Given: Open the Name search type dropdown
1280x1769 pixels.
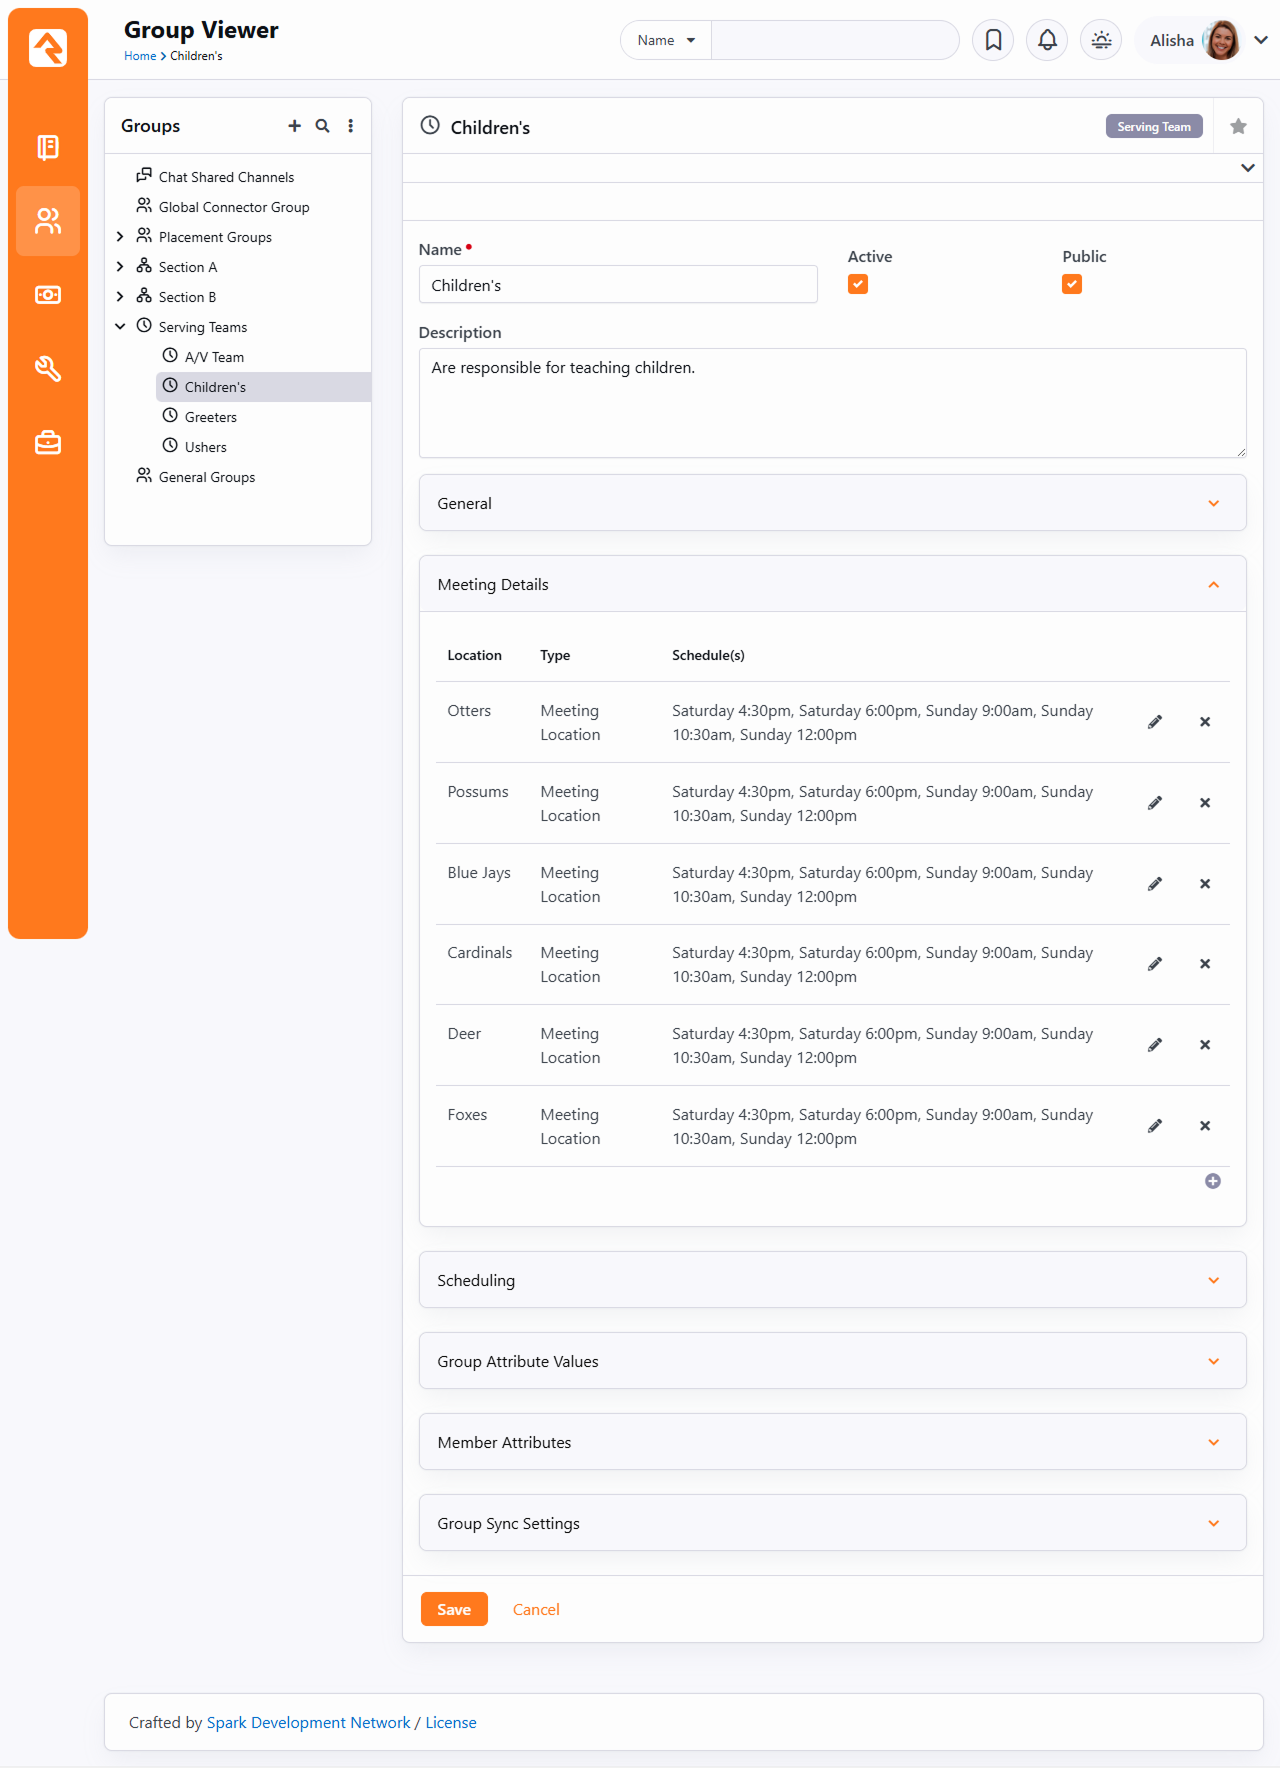Looking at the screenshot, I should pyautogui.click(x=666, y=40).
